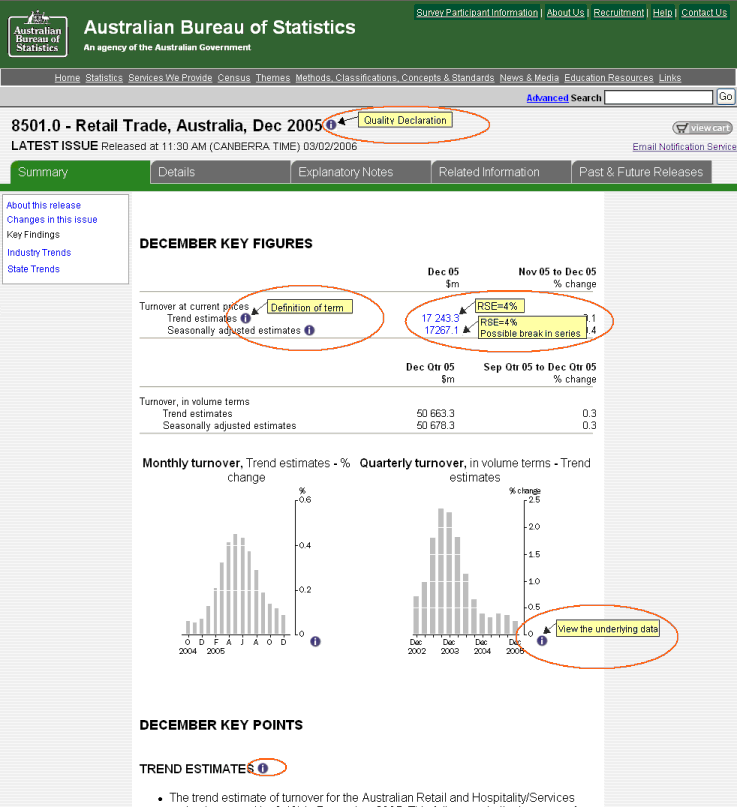This screenshot has width=737, height=807.
Task: Select Industry Trends in sidebar
Action: (39, 253)
